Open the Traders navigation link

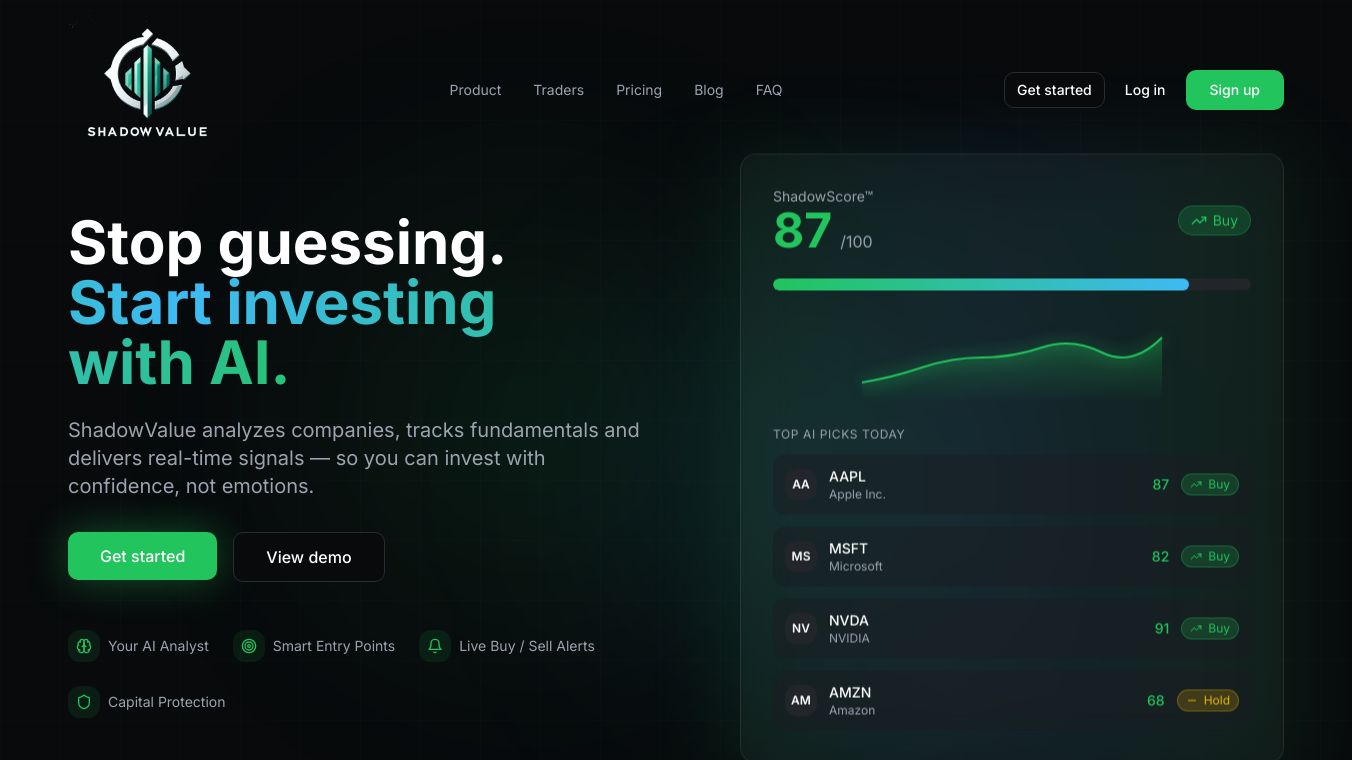point(559,90)
